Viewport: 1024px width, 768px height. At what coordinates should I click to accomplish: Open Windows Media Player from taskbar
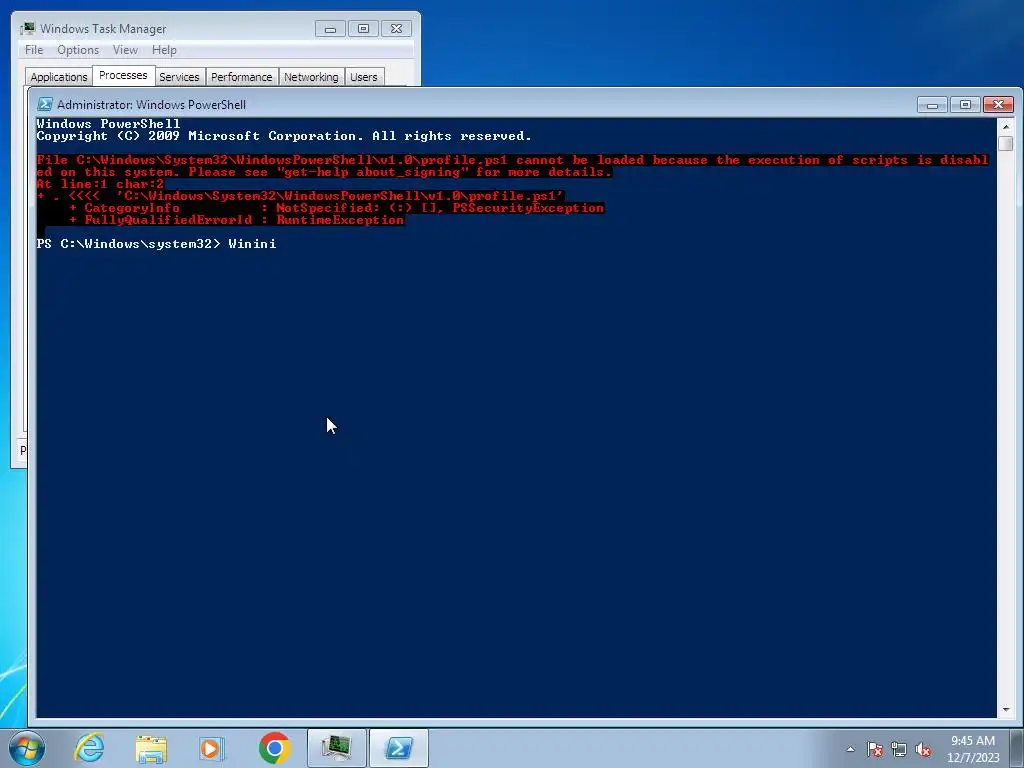point(212,748)
